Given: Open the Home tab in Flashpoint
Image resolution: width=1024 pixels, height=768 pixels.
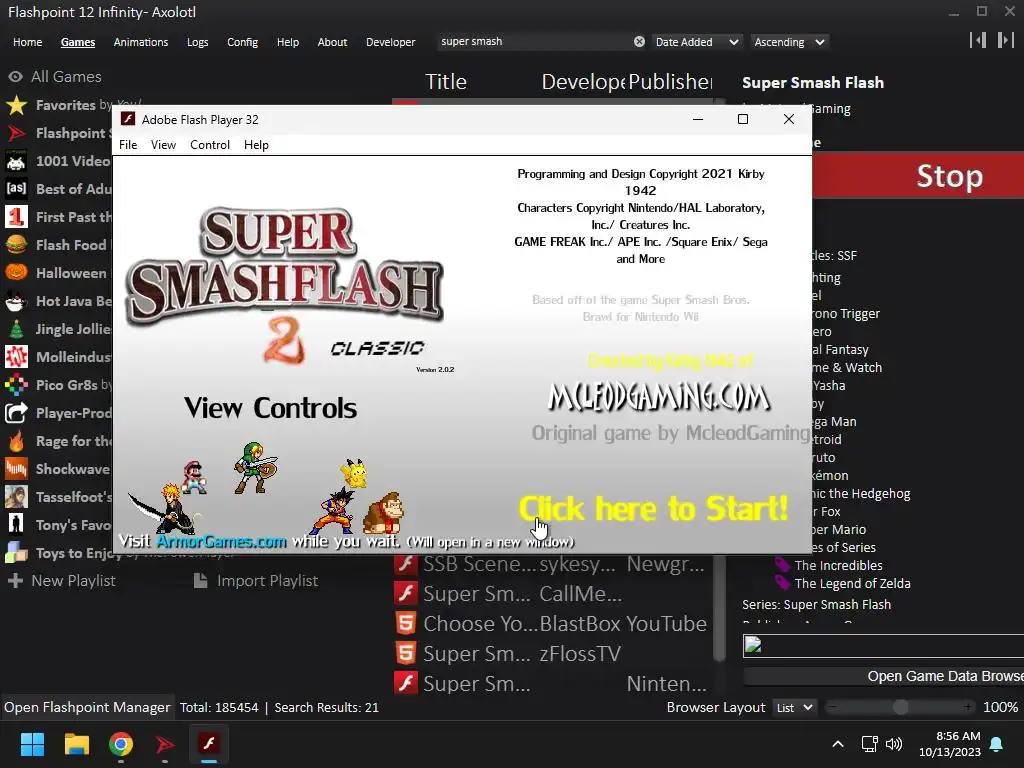Looking at the screenshot, I should click(27, 42).
